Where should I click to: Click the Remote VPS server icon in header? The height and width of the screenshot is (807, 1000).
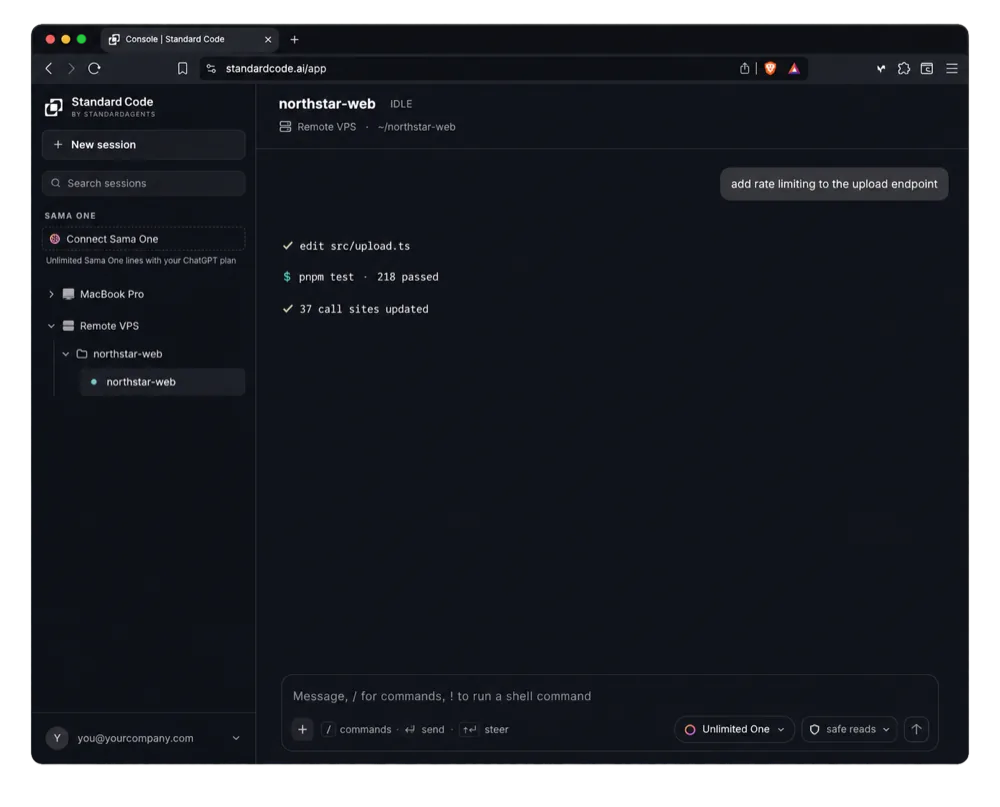pos(285,127)
